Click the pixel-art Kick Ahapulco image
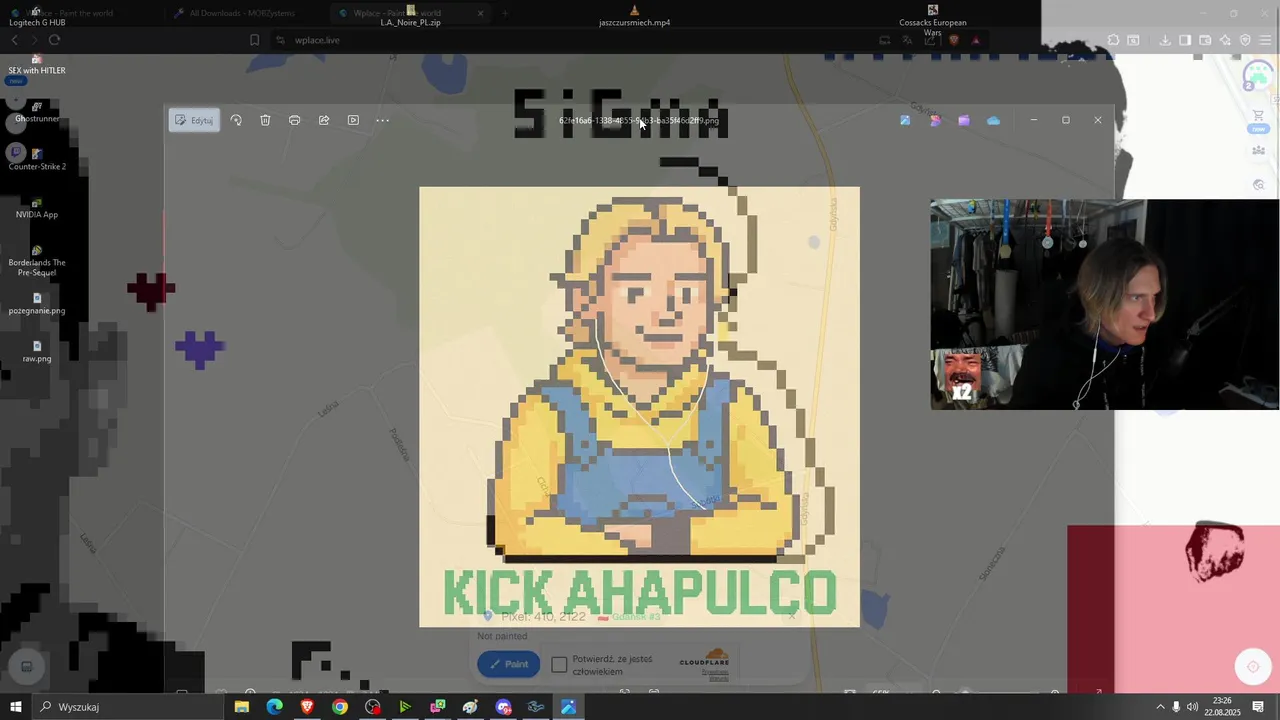 point(639,407)
